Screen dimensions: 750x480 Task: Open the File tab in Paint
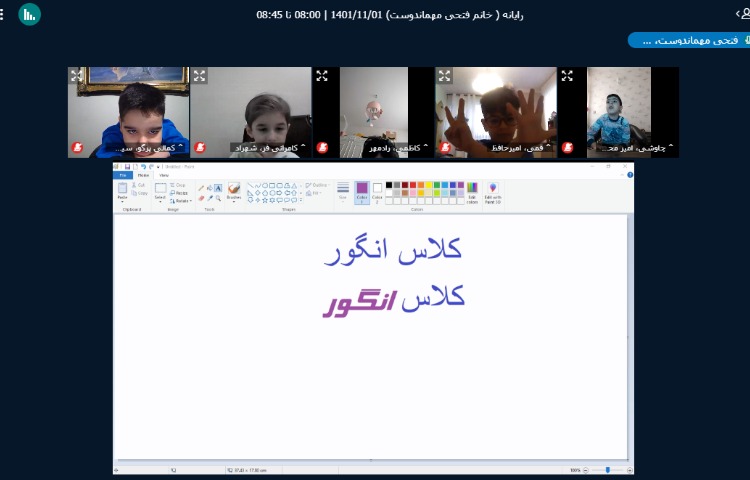tap(123, 175)
